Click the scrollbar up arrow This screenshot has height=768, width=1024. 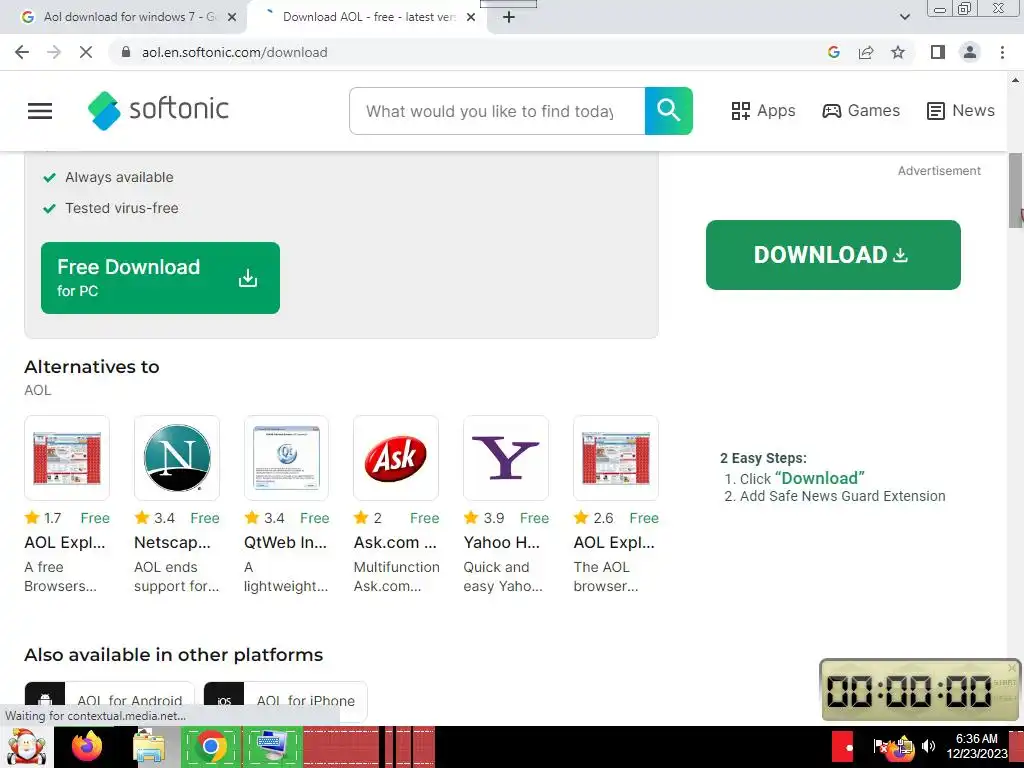[1015, 81]
